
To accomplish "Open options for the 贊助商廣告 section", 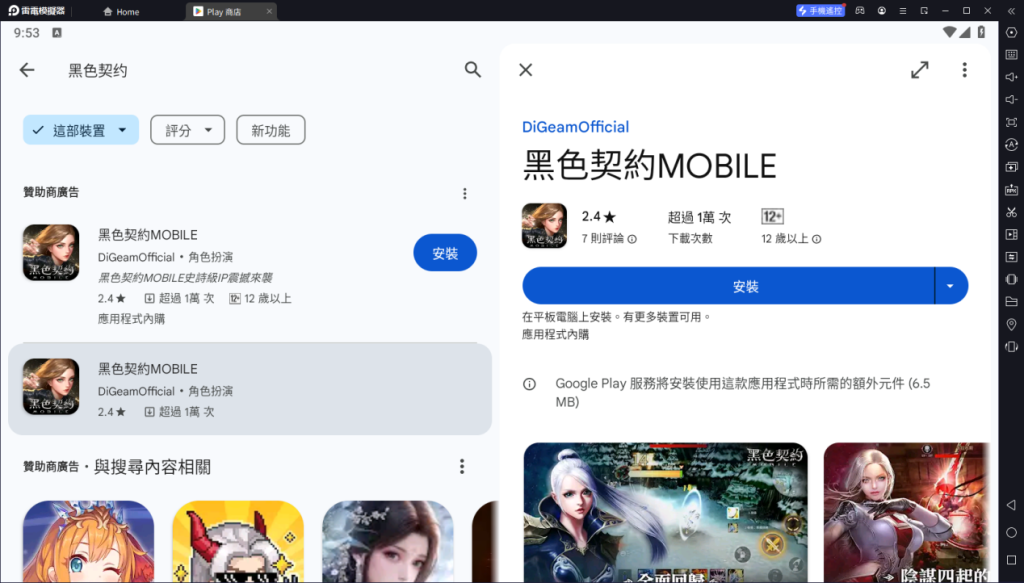I will point(465,193).
